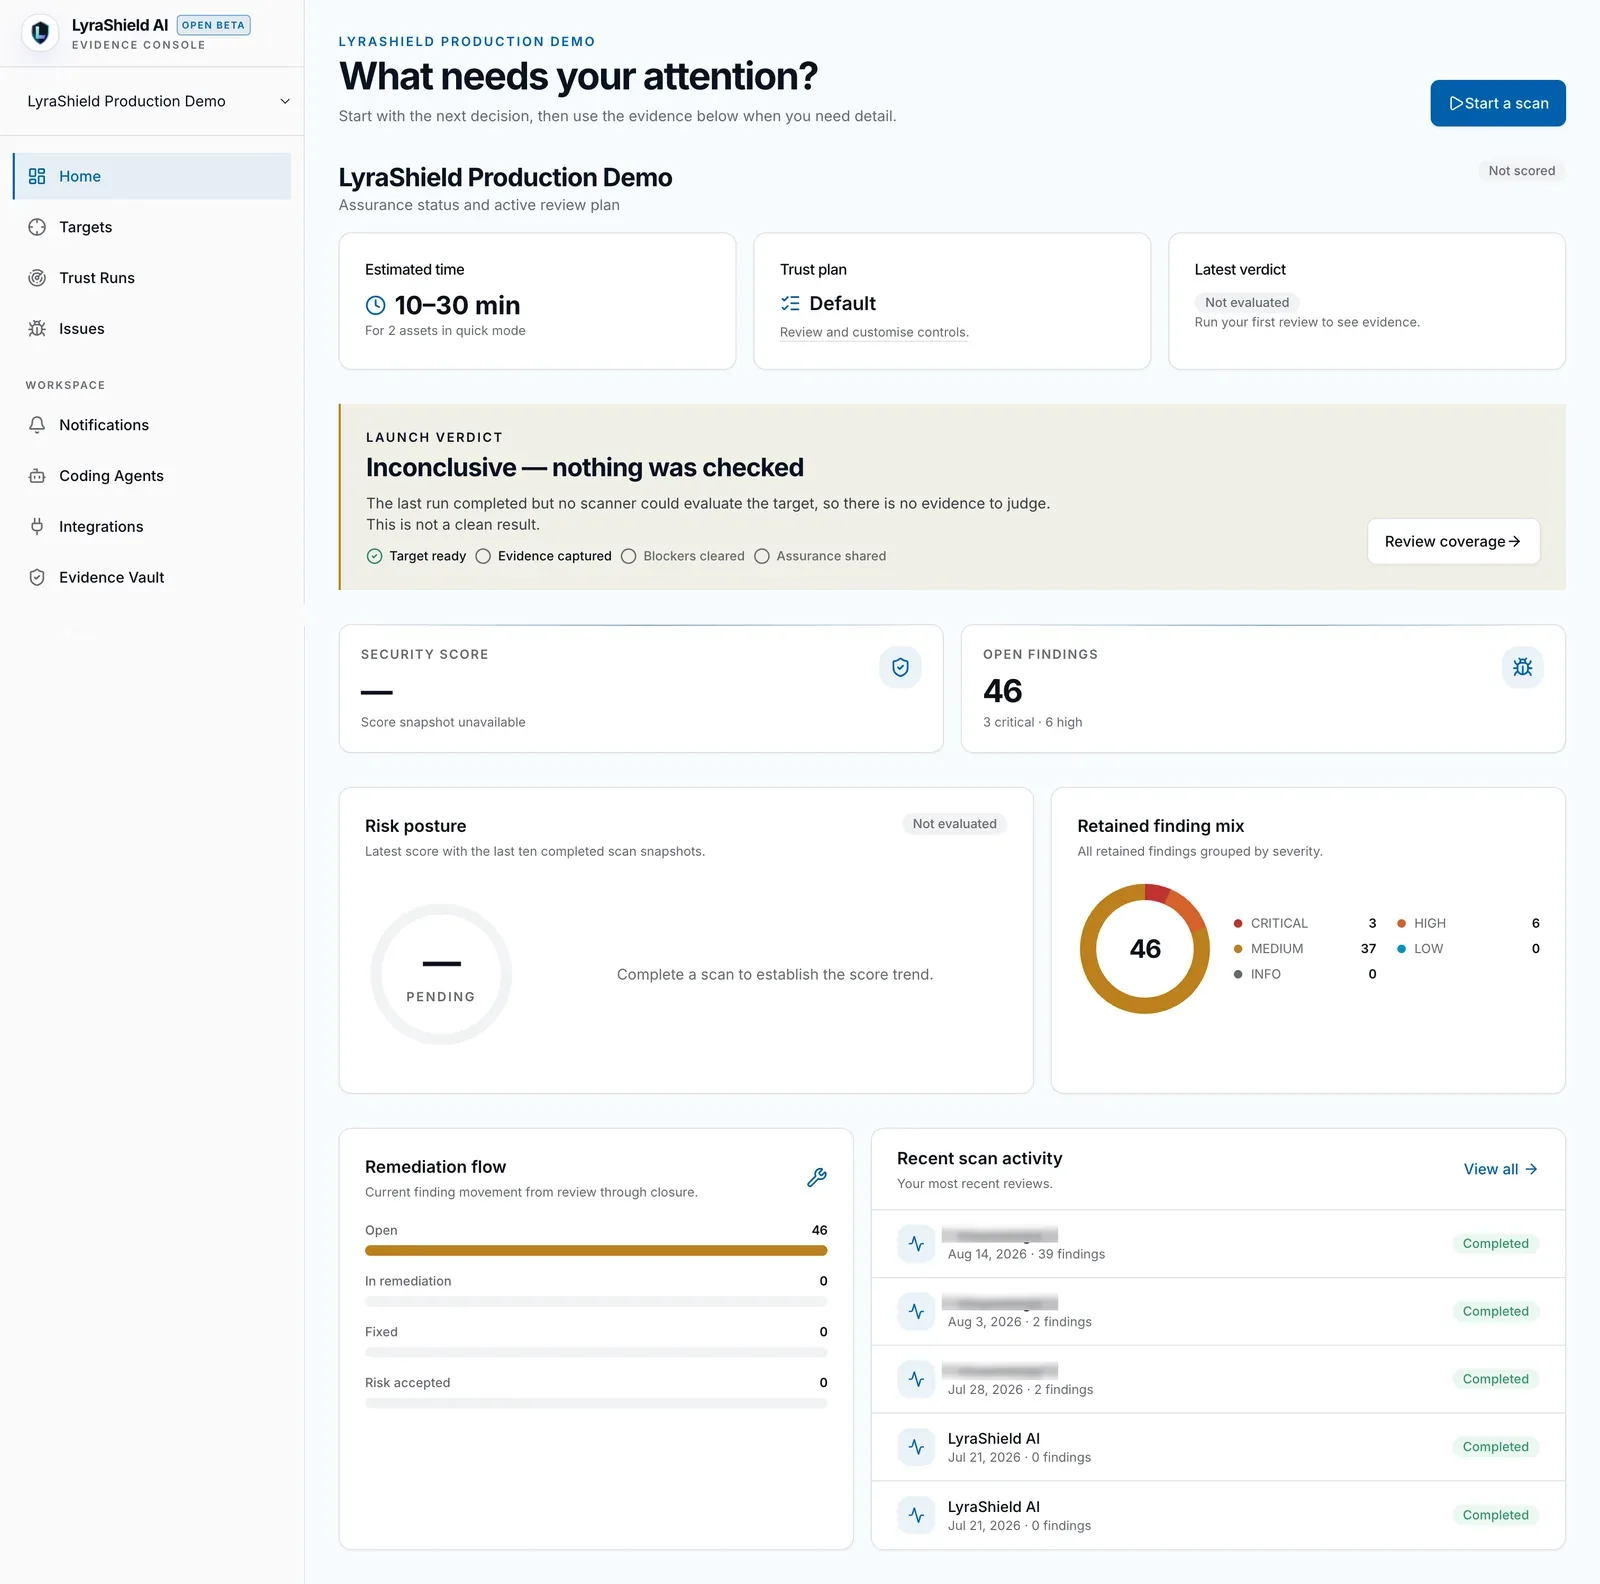
Task: Click the clock icon beside 10–30 min
Action: tap(376, 305)
